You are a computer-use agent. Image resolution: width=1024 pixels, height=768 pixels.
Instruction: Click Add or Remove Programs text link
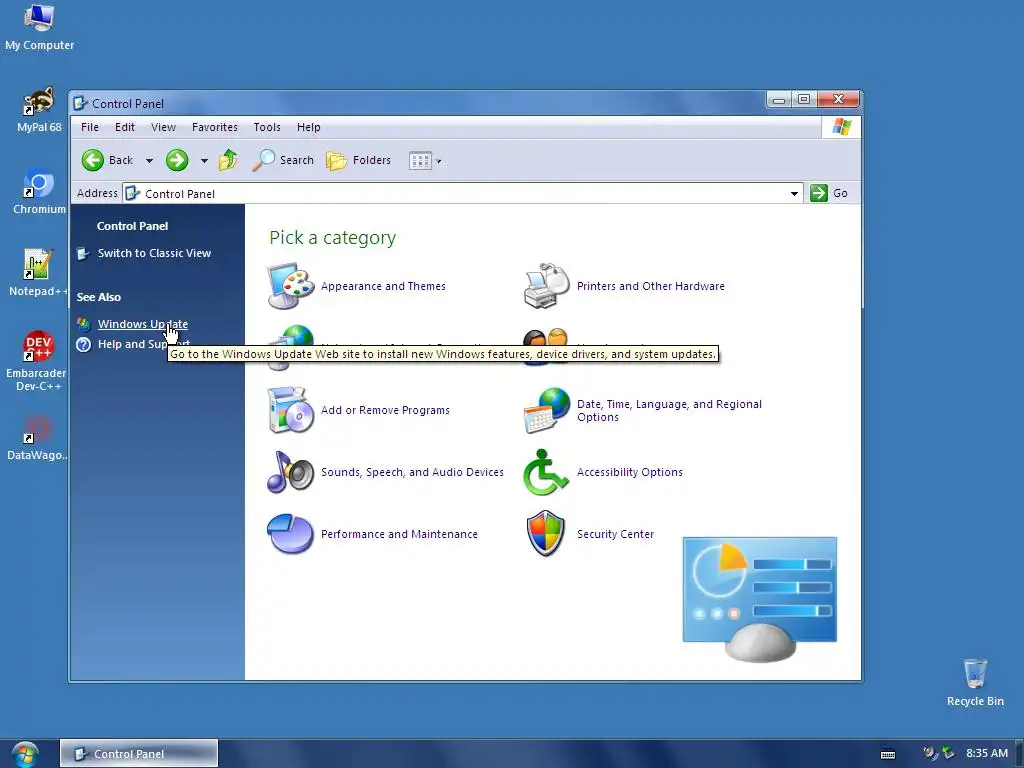pos(385,410)
